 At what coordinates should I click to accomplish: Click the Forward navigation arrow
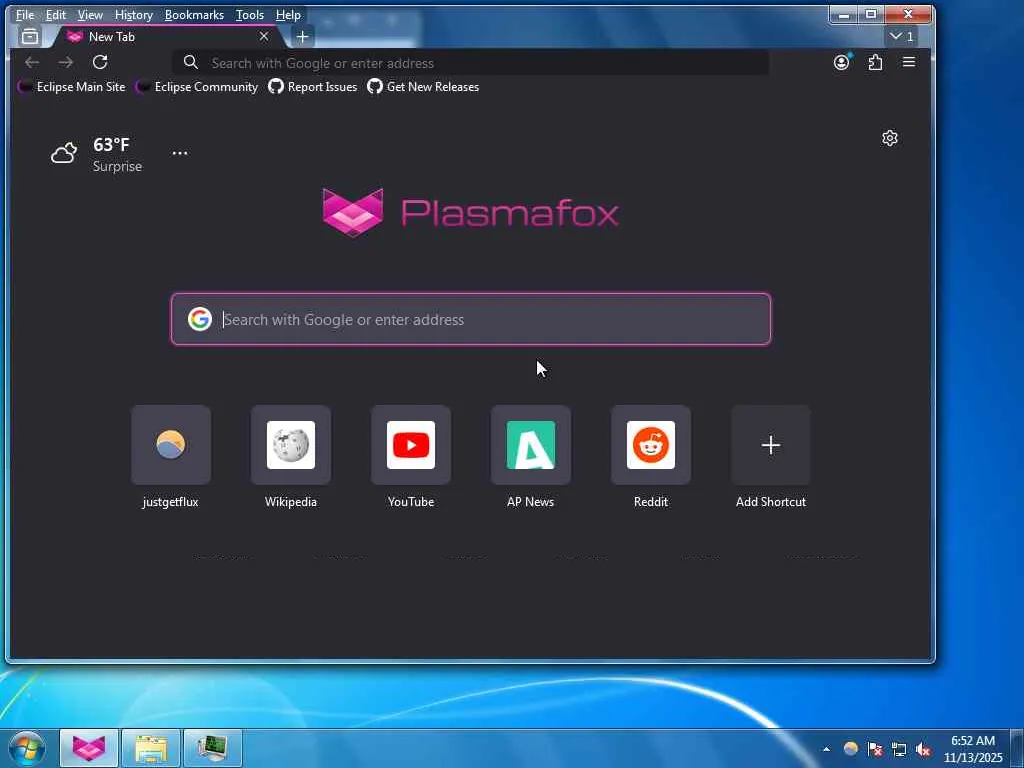[65, 62]
